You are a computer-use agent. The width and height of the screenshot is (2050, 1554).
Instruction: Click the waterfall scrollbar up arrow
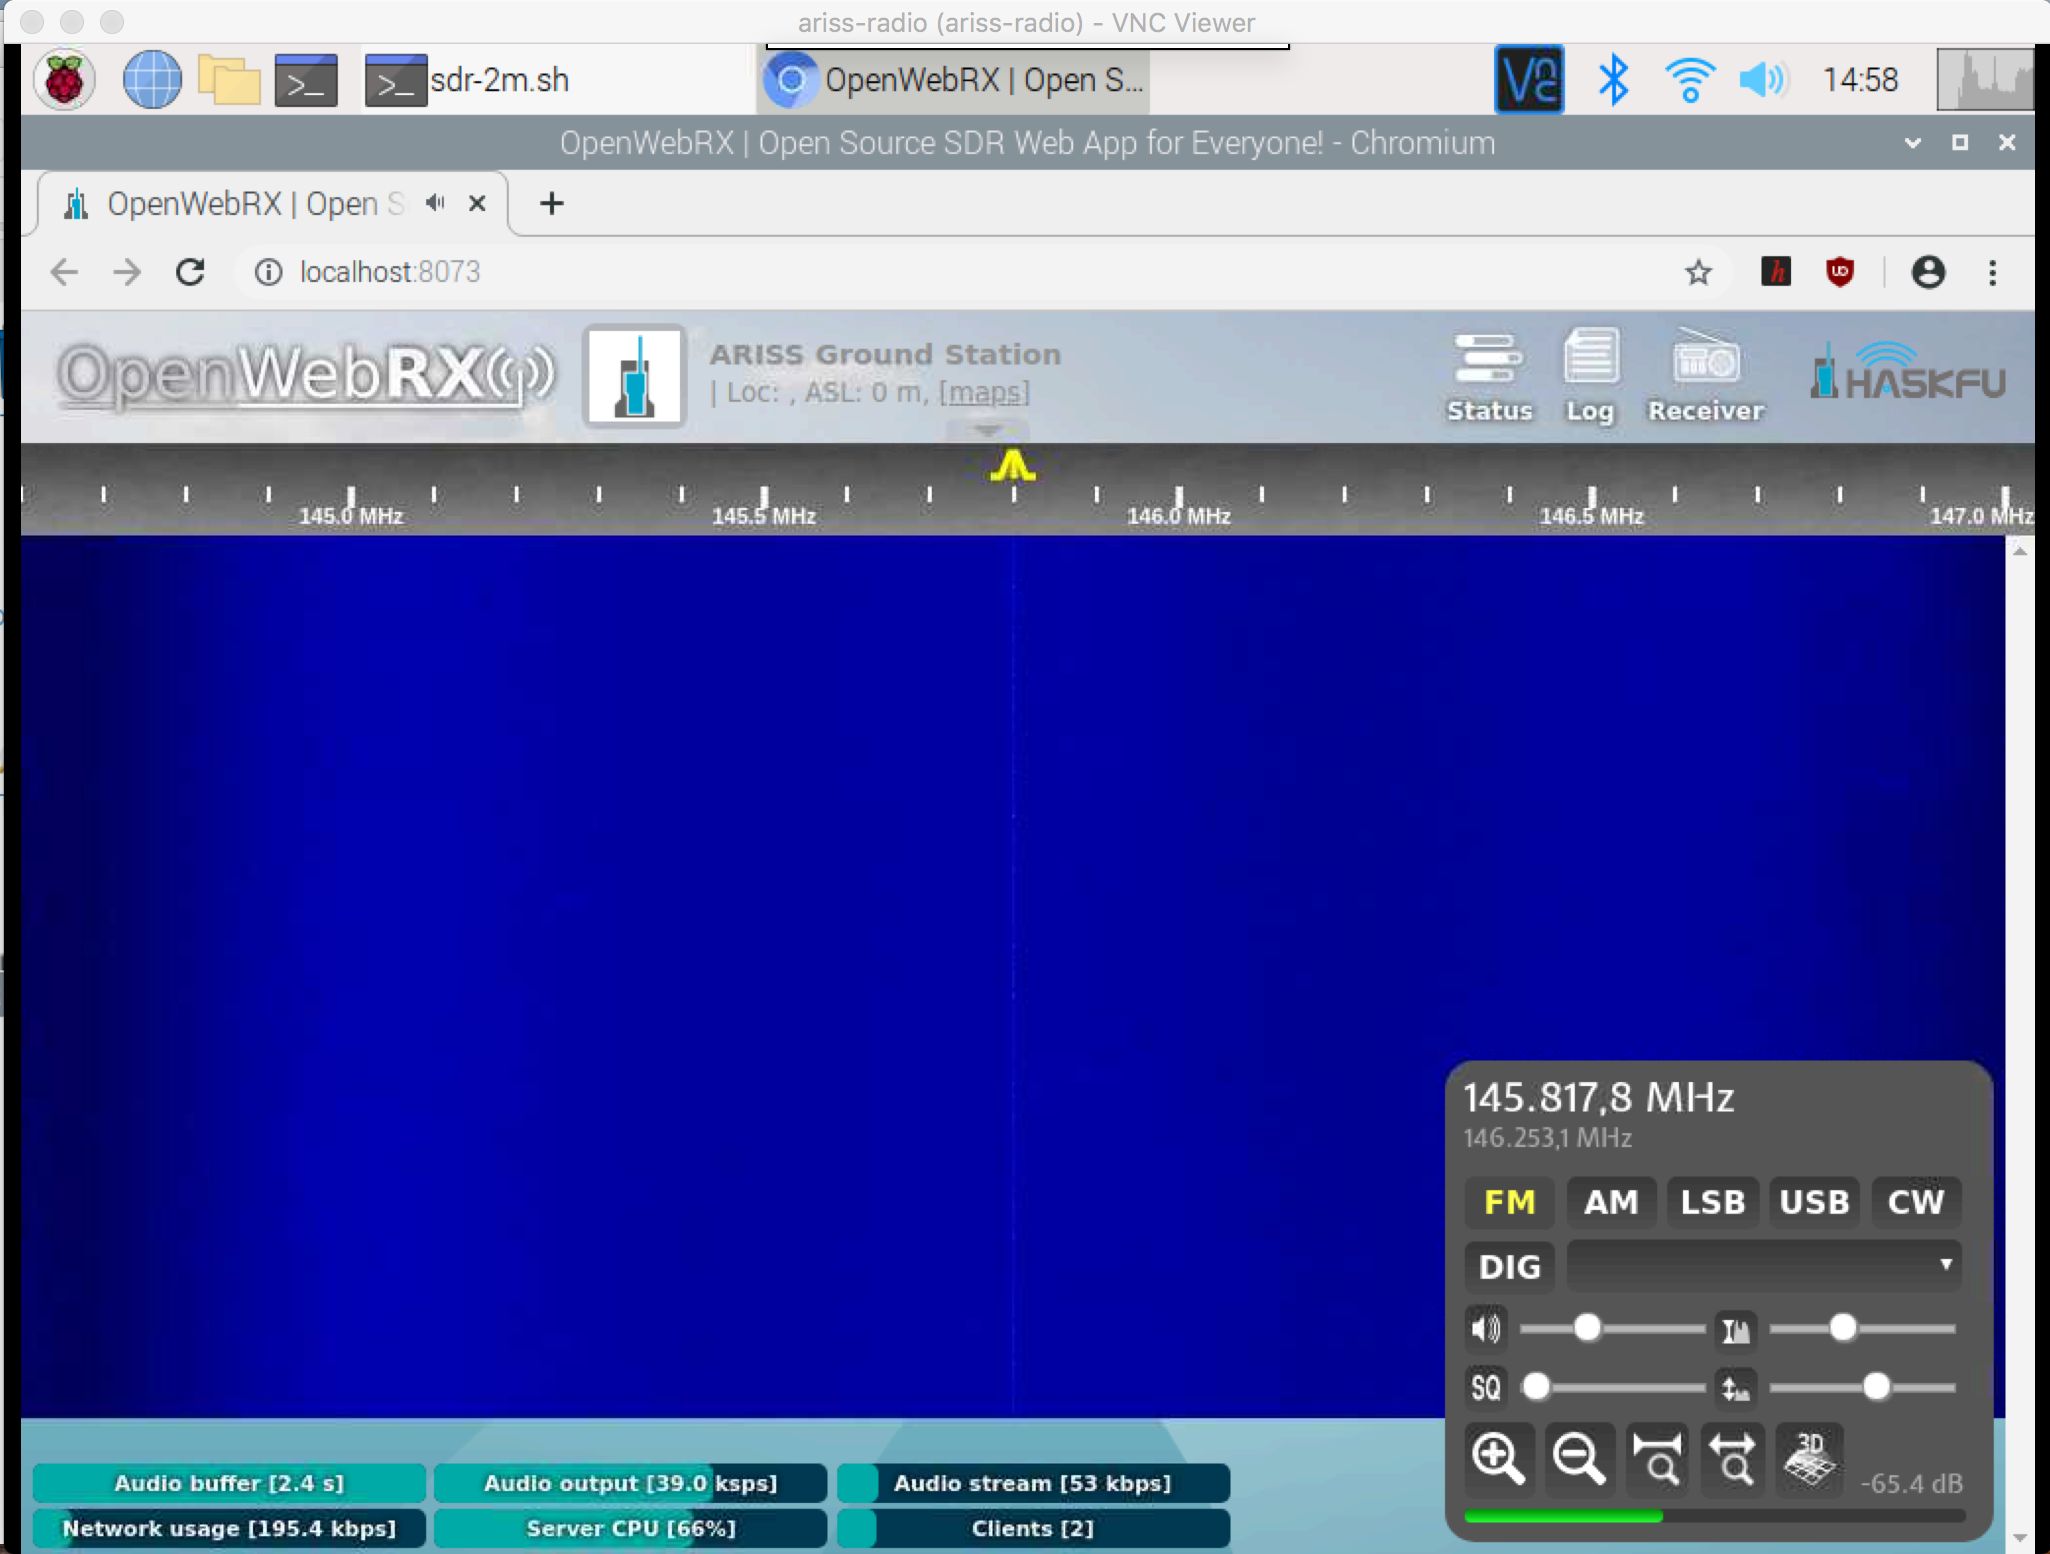tap(2020, 551)
